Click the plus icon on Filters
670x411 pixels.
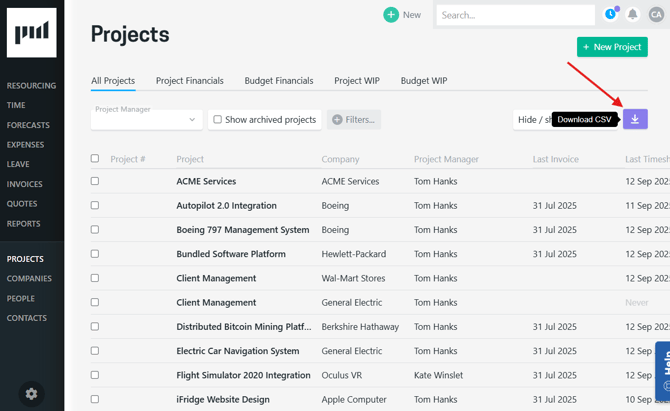click(337, 120)
